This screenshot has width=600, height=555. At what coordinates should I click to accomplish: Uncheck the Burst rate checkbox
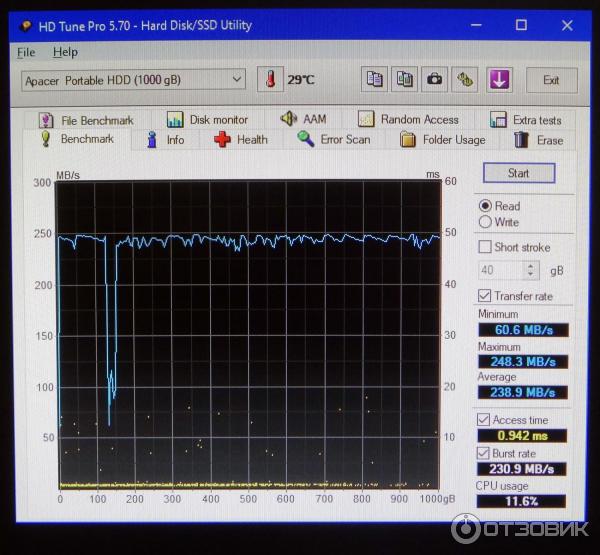click(483, 453)
